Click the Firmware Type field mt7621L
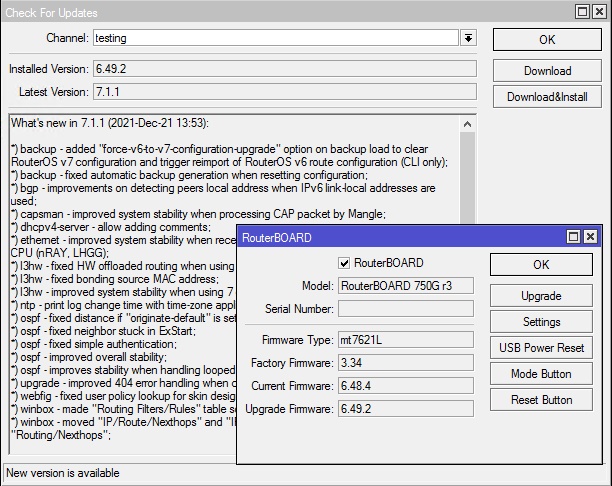612x486 pixels. (x=406, y=340)
